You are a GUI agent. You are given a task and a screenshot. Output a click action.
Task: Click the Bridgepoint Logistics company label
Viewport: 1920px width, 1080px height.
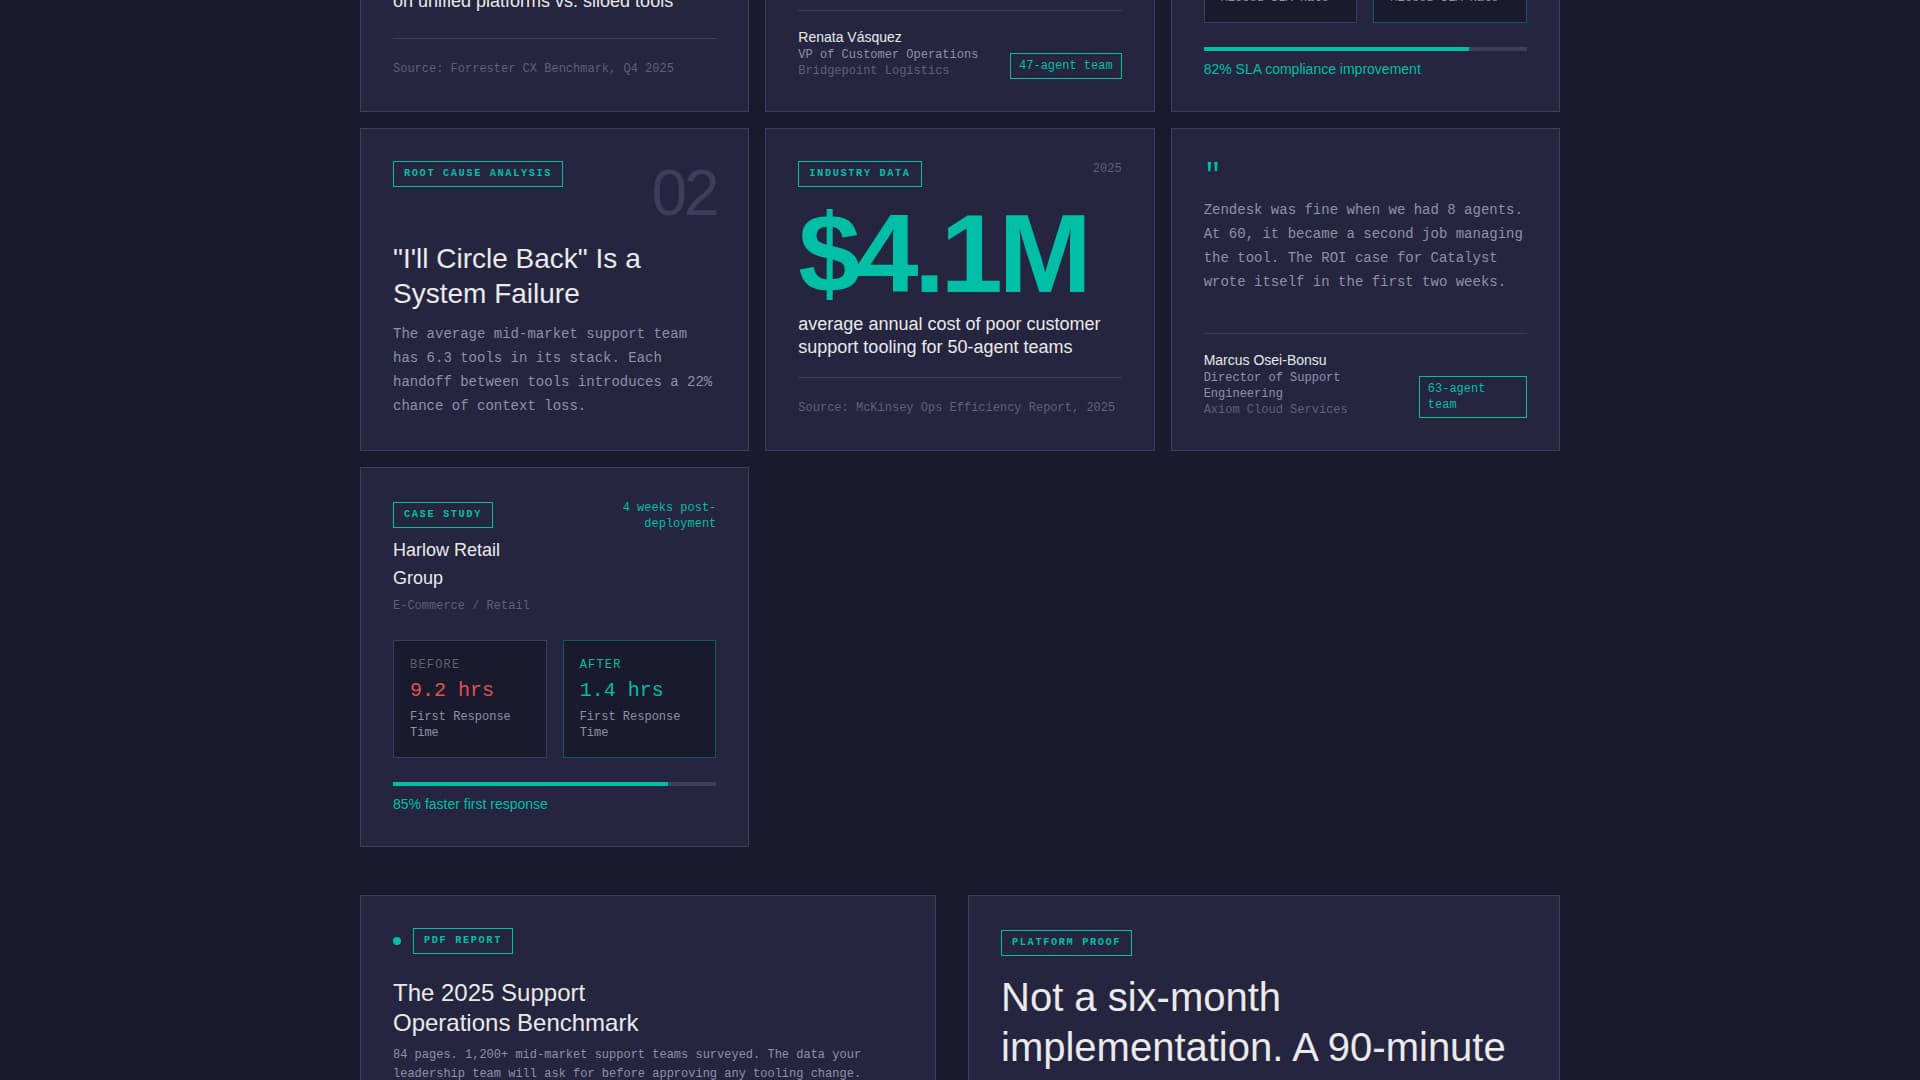pyautogui.click(x=873, y=70)
